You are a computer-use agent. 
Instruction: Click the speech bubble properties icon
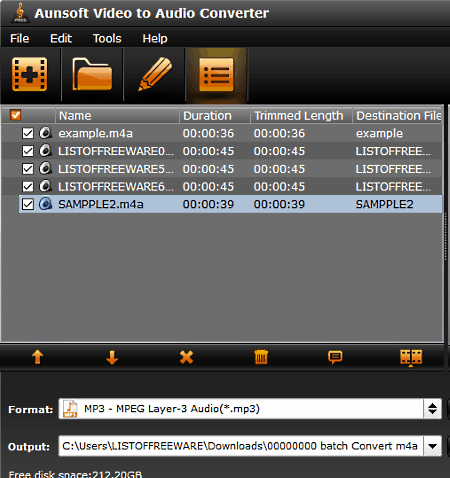pyautogui.click(x=335, y=357)
